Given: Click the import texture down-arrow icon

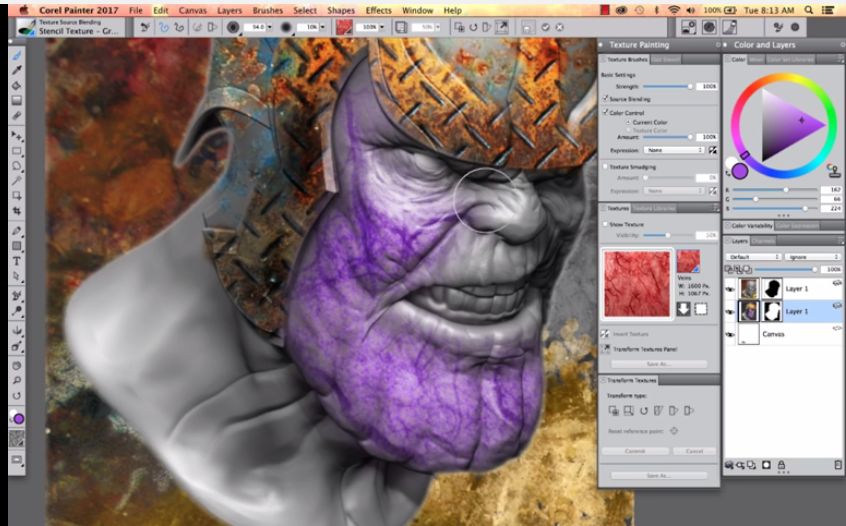Looking at the screenshot, I should tap(684, 309).
